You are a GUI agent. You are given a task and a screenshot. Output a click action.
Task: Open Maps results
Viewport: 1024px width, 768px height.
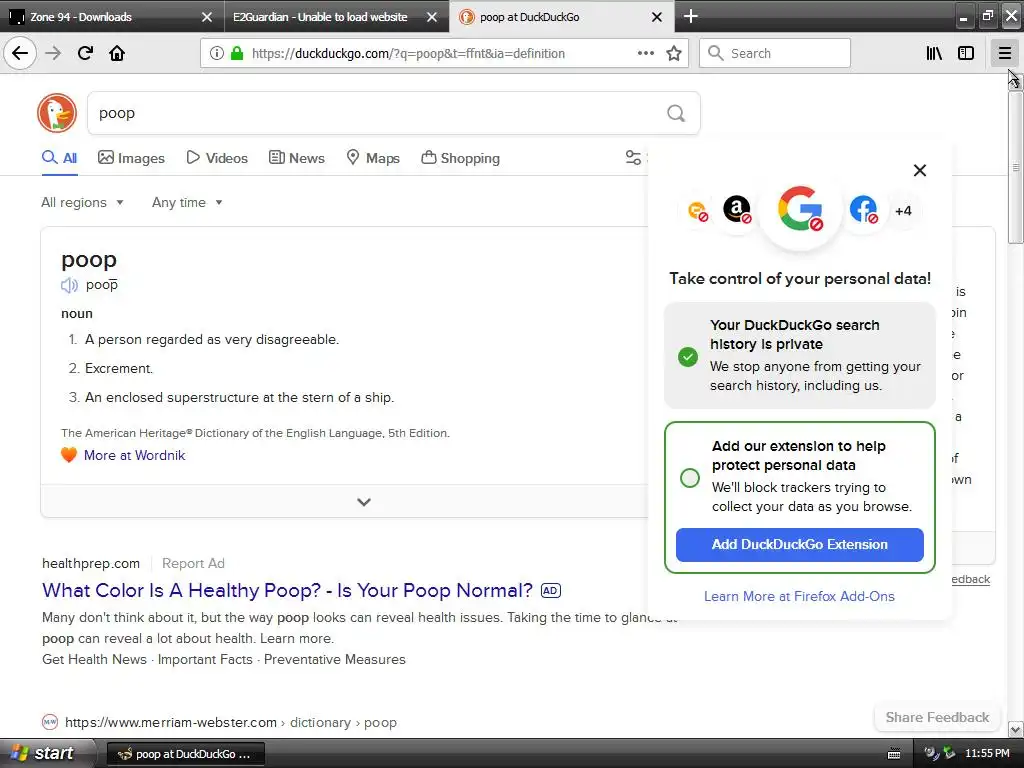click(x=372, y=158)
